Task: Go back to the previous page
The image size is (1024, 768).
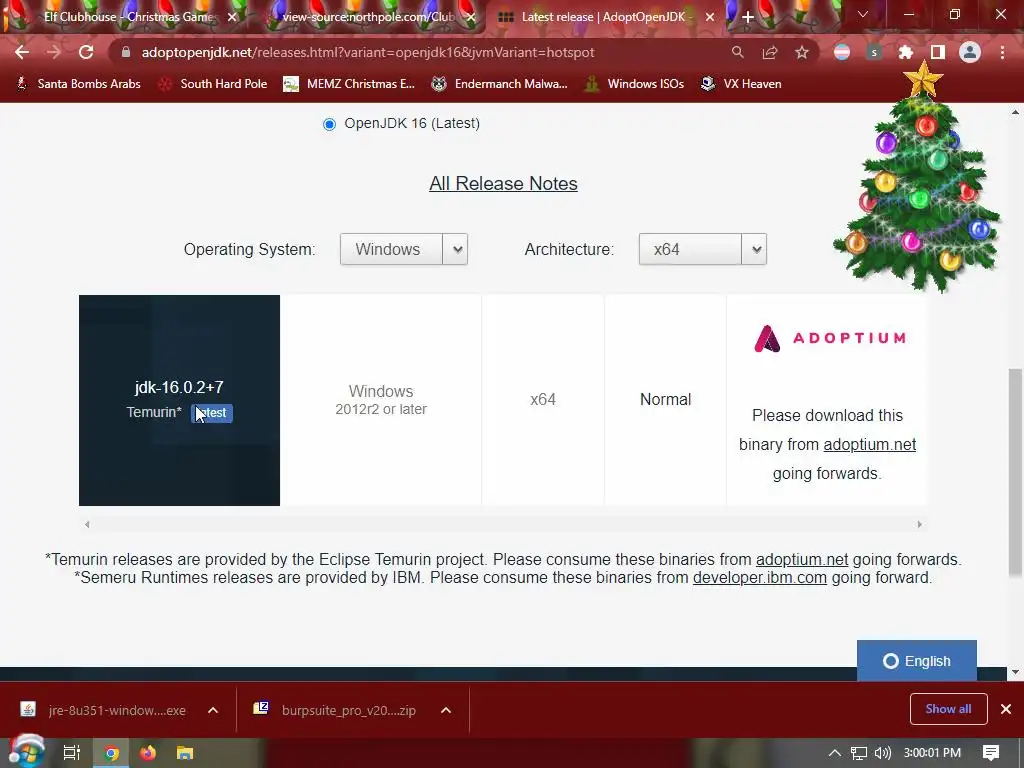Action: (22, 52)
